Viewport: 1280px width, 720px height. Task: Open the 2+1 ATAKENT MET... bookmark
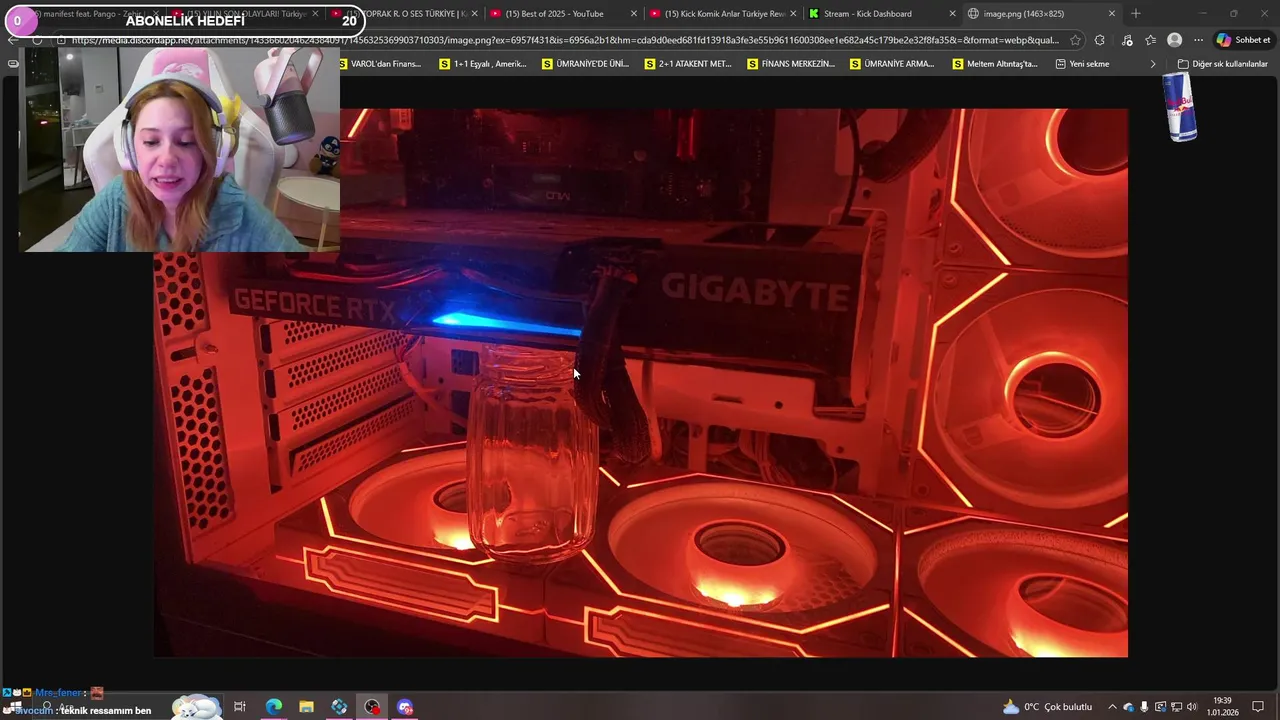point(688,64)
